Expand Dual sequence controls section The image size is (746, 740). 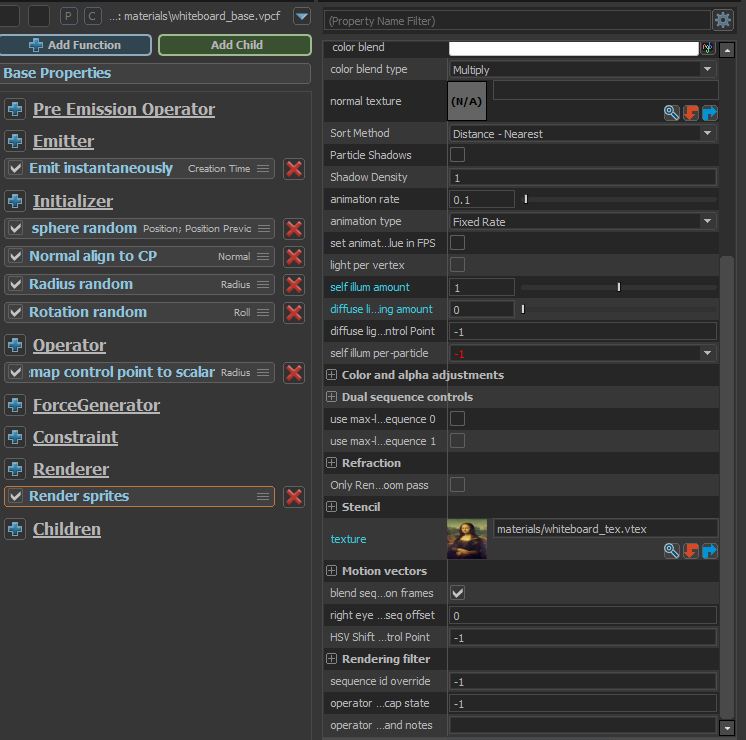click(332, 397)
